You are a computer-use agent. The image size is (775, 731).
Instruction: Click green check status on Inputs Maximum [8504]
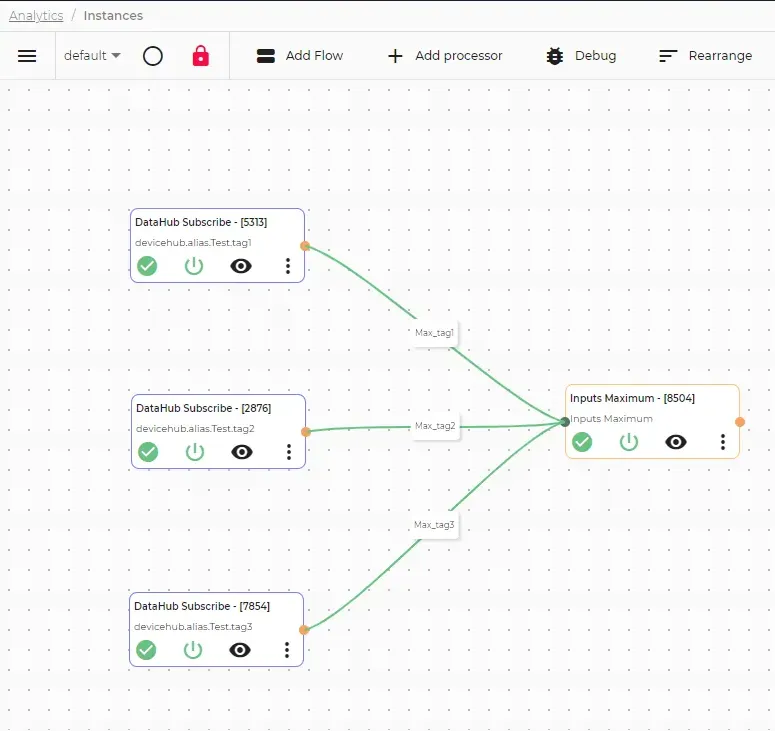pyautogui.click(x=582, y=442)
